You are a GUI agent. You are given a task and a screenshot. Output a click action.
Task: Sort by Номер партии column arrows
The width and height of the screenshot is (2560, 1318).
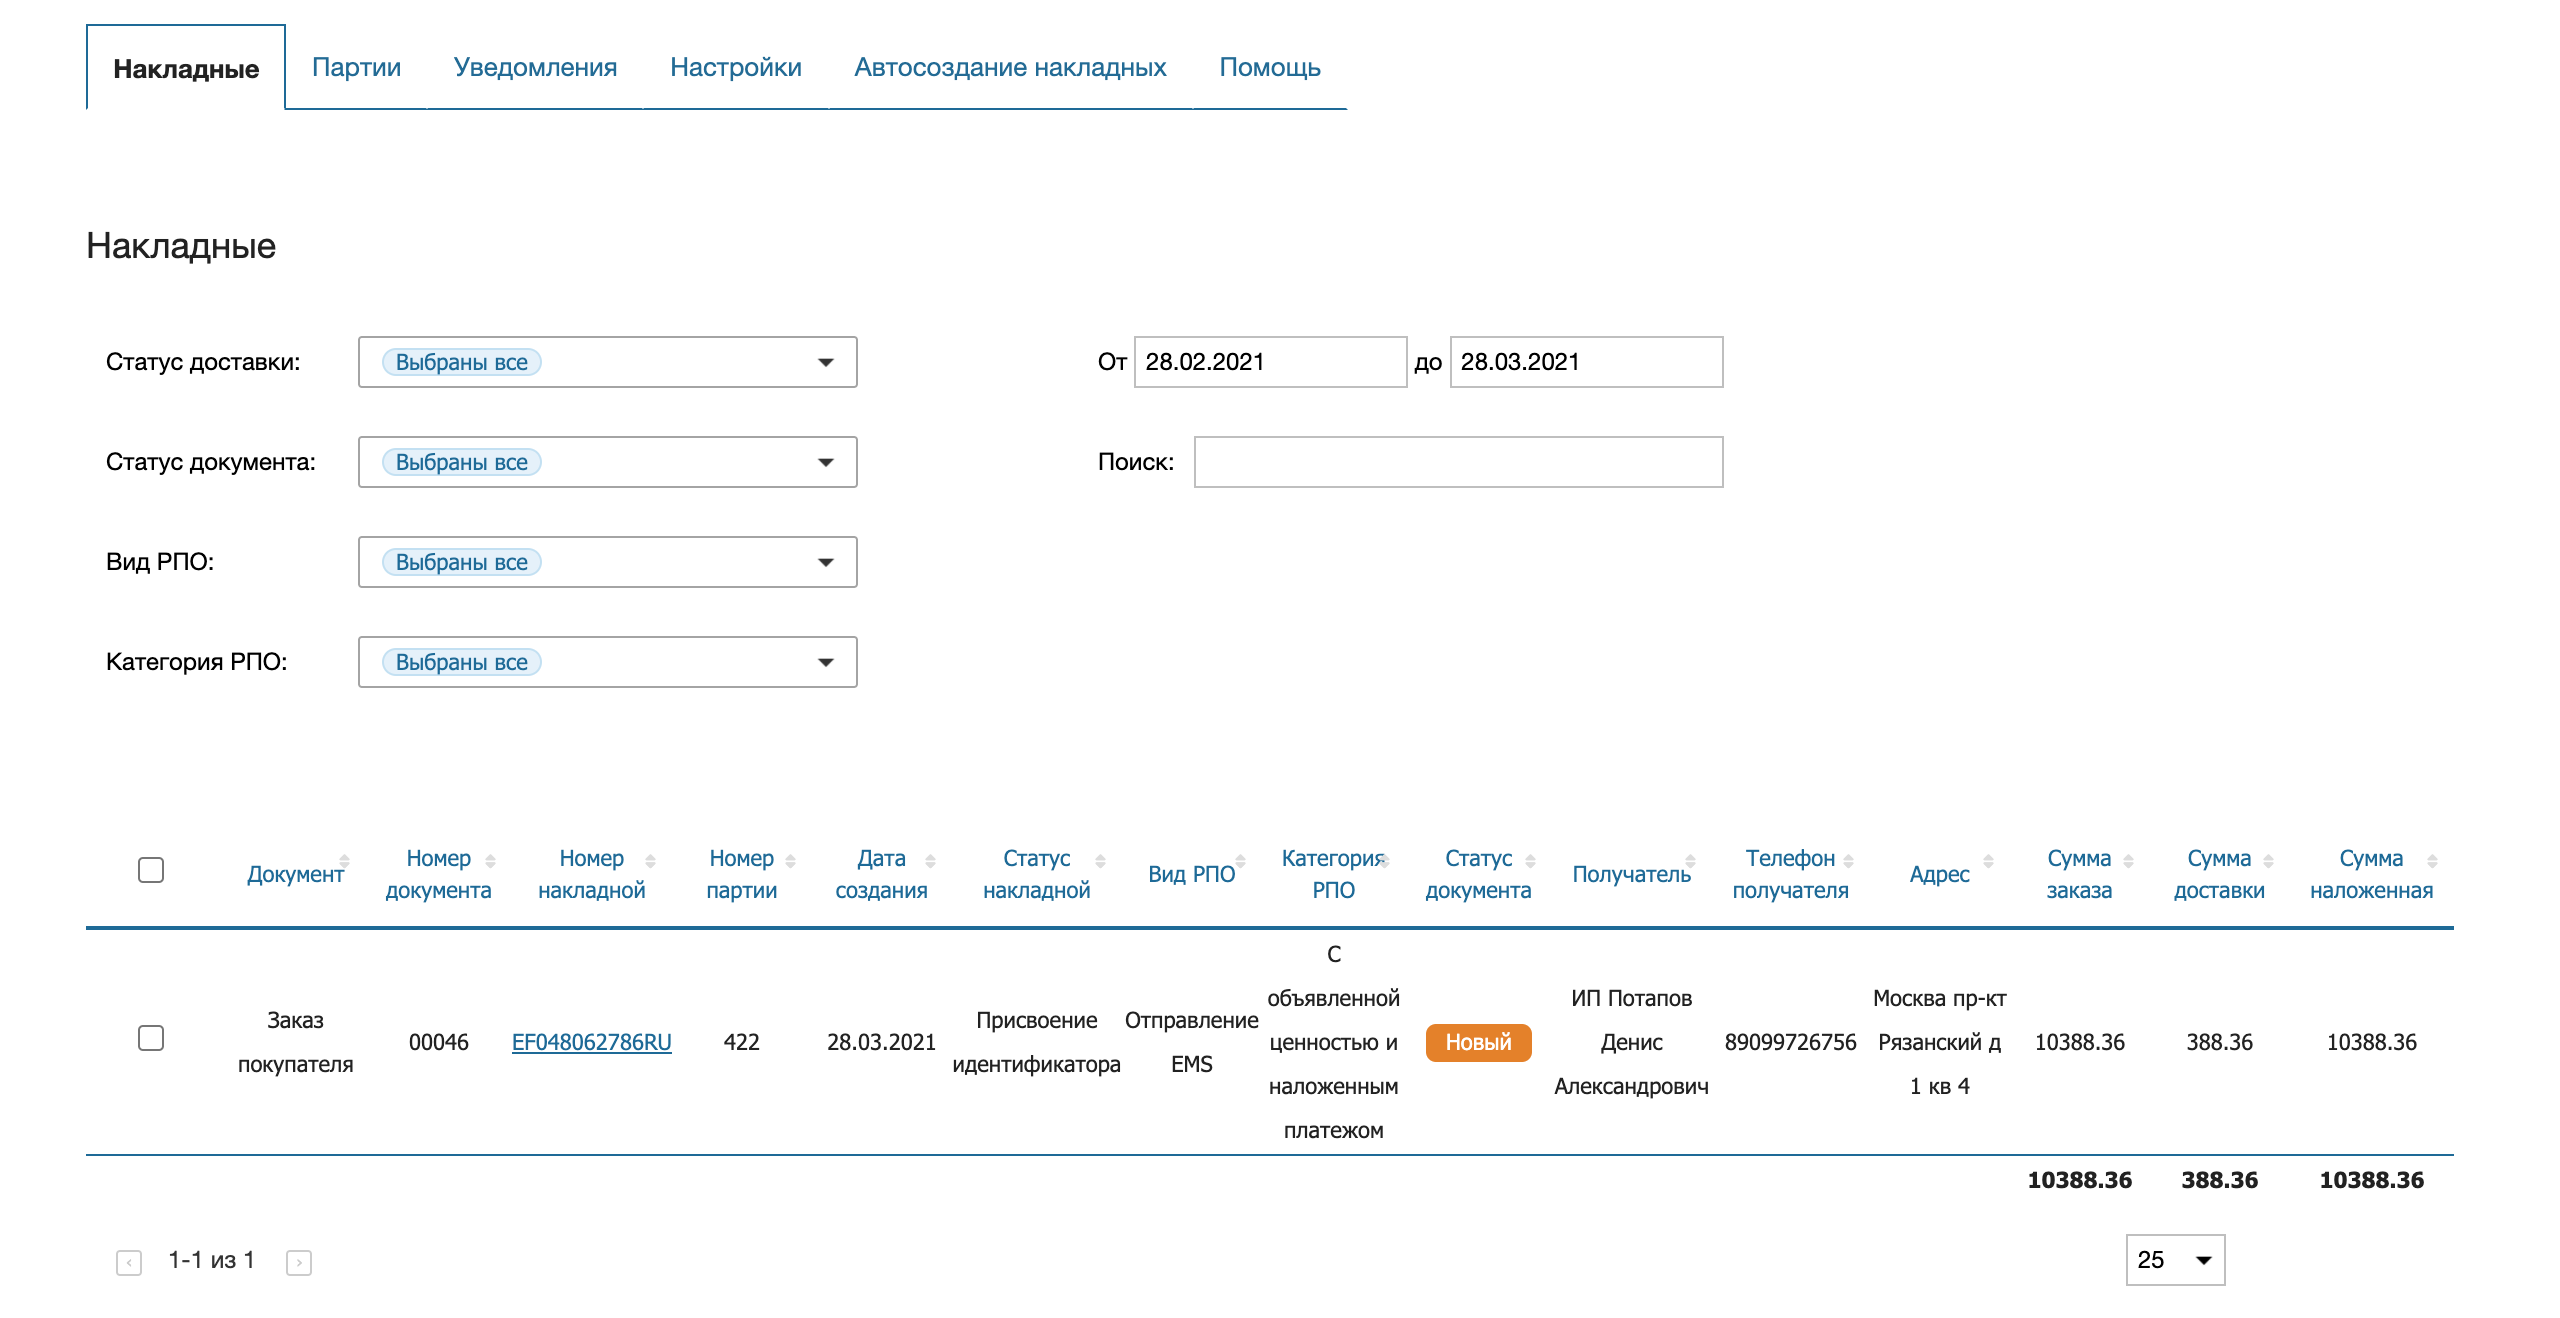click(790, 861)
